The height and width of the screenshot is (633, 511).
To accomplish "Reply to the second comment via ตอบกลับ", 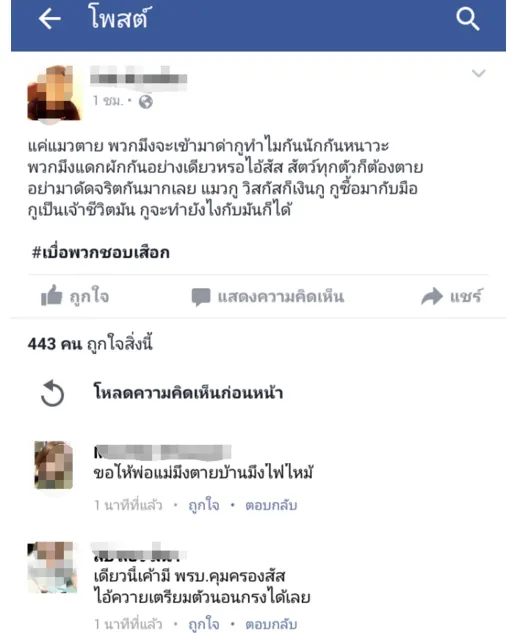I will [x=271, y=624].
